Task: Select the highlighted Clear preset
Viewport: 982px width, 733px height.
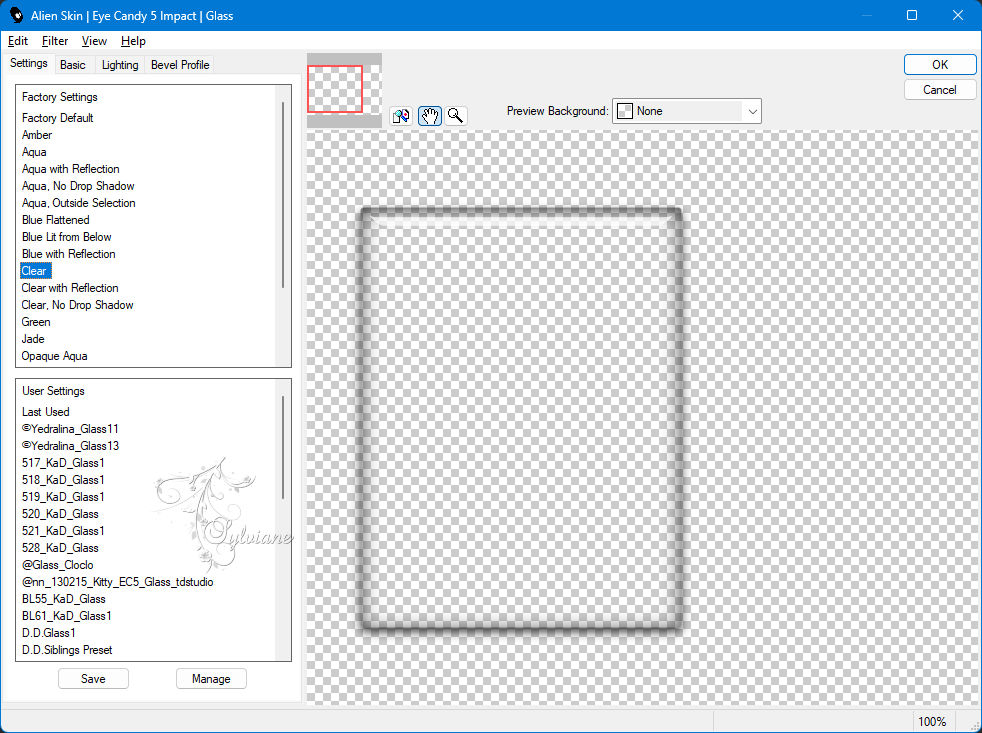Action: [35, 271]
